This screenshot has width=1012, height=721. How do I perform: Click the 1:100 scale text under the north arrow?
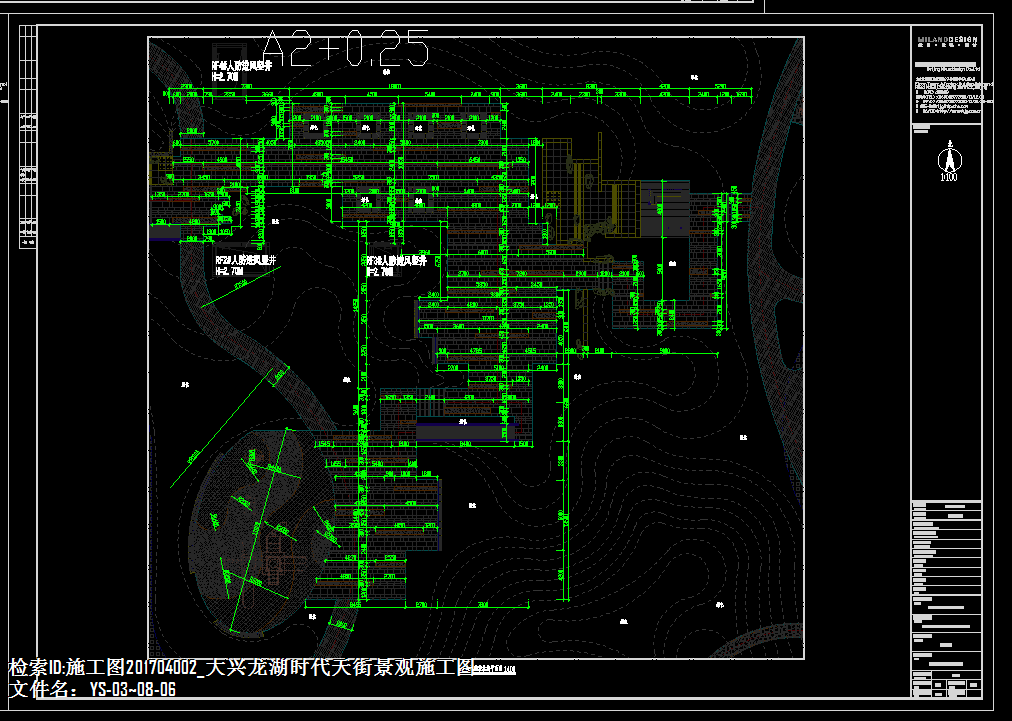[x=949, y=177]
